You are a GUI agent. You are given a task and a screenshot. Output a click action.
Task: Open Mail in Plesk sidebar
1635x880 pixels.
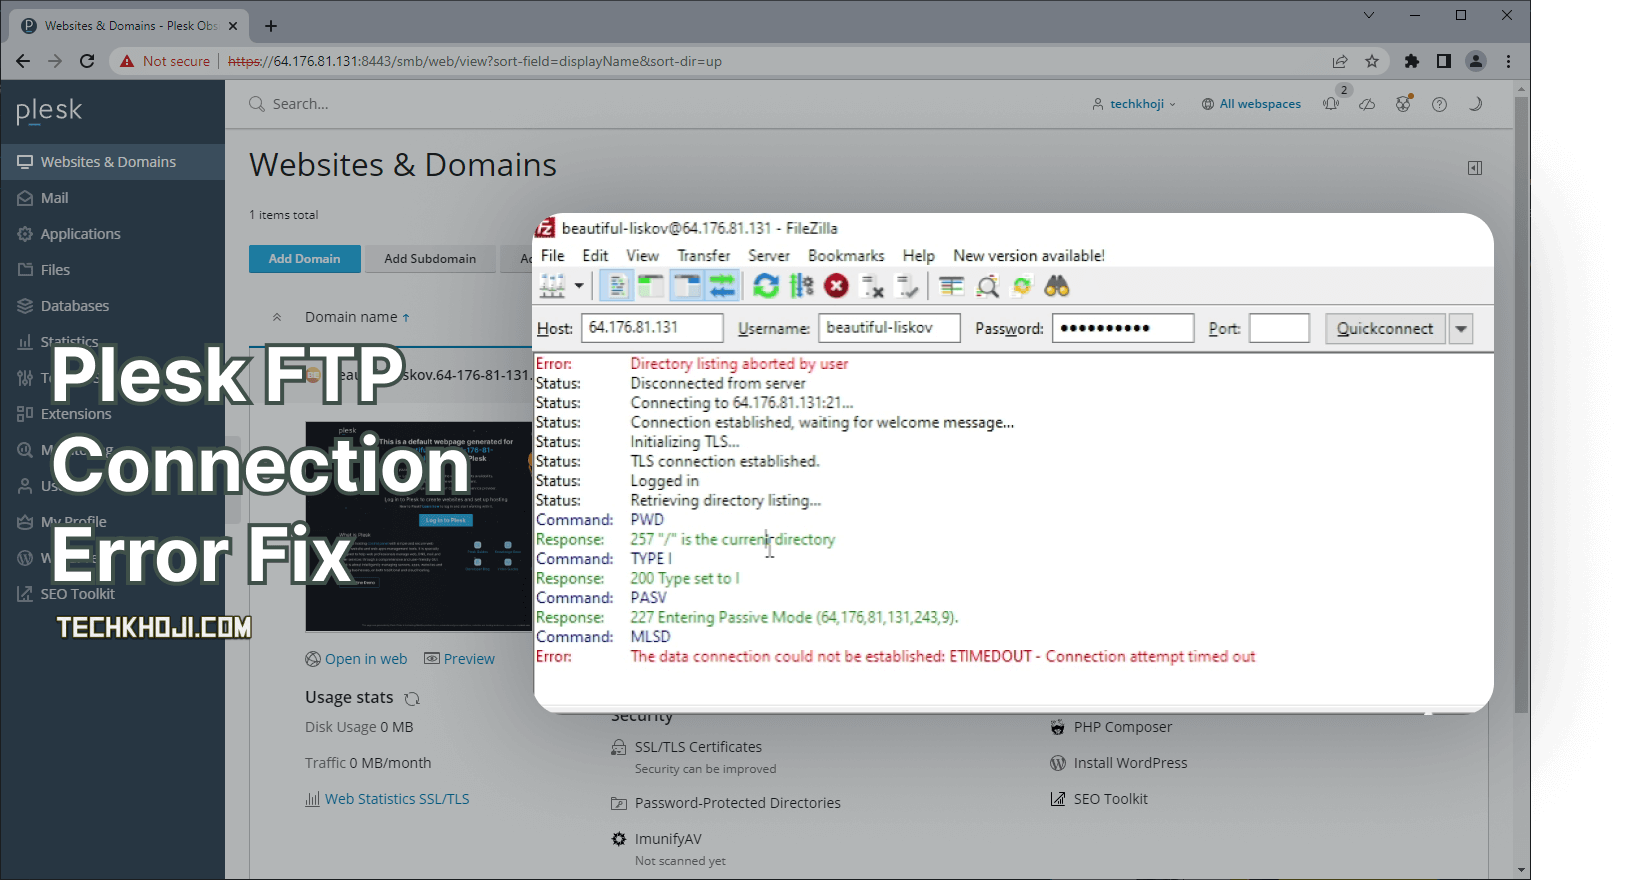(113, 198)
